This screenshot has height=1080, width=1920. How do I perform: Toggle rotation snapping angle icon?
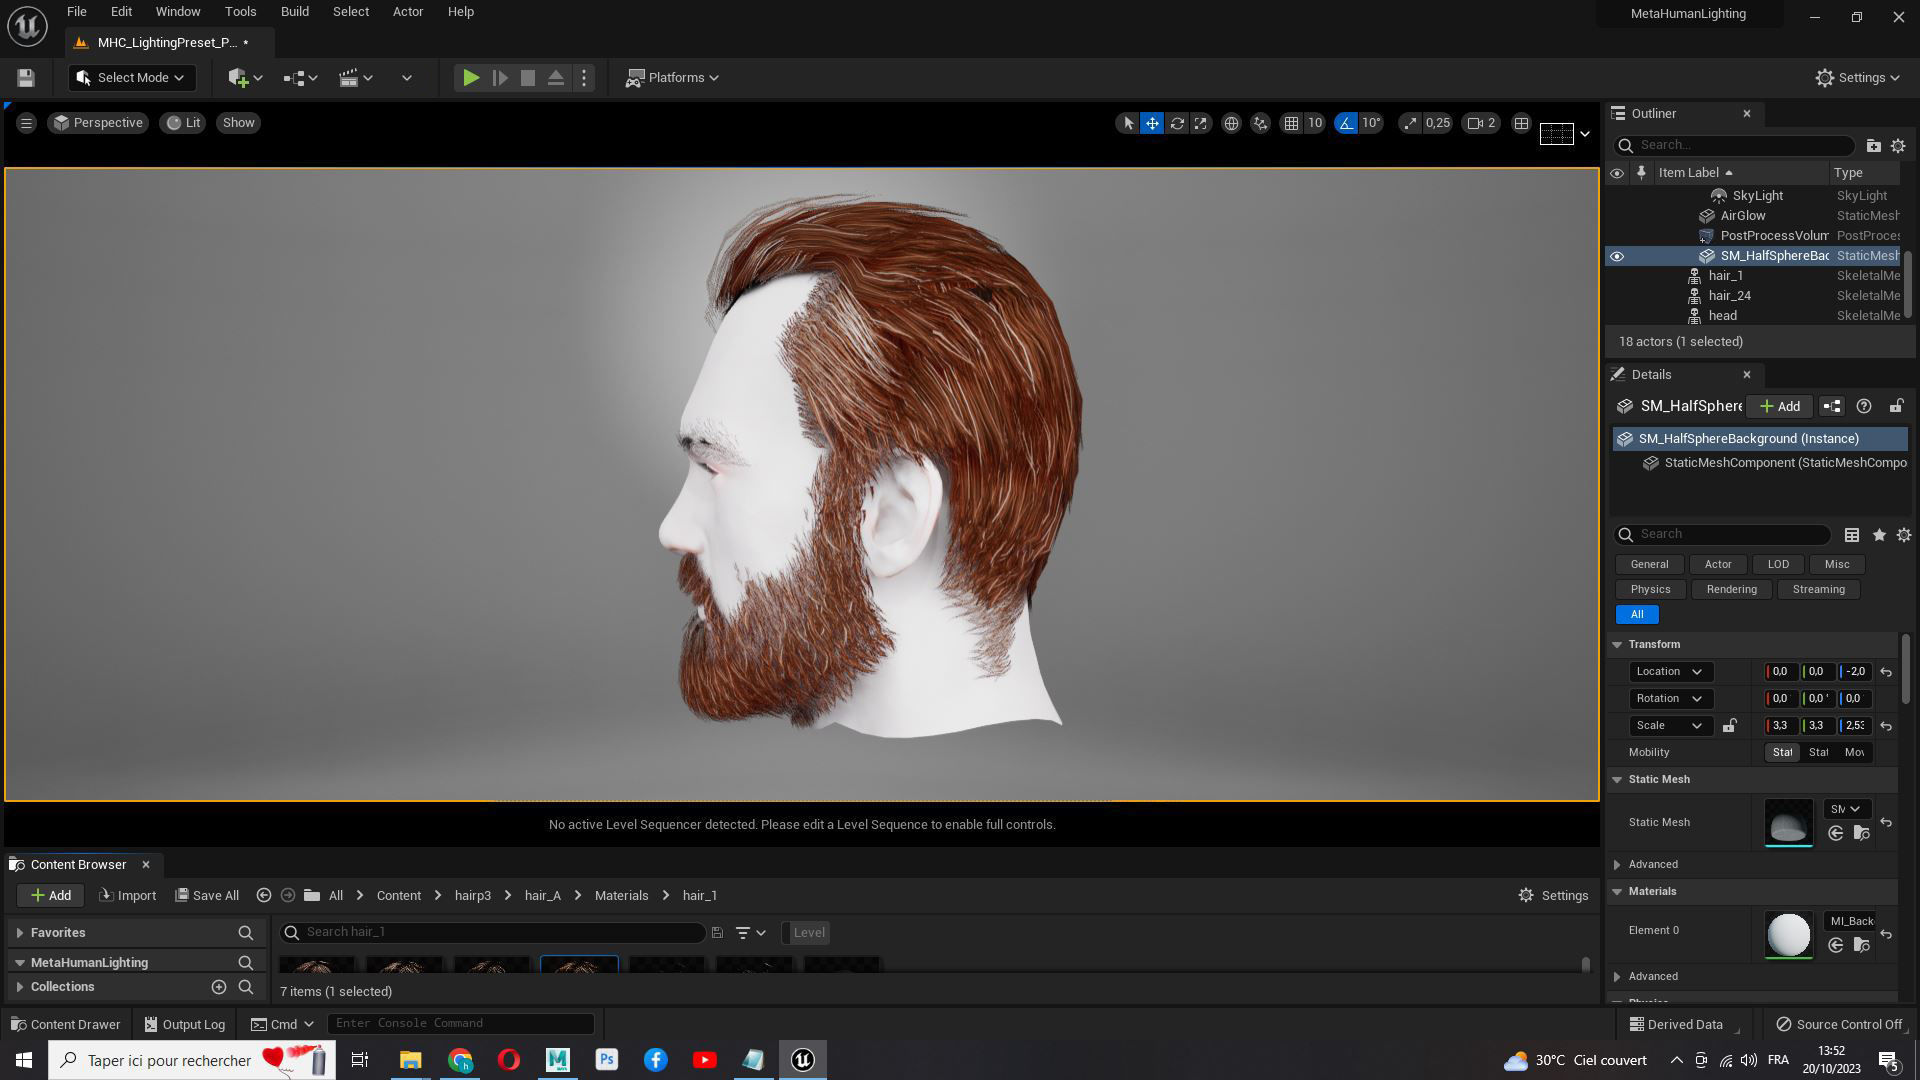tap(1346, 123)
